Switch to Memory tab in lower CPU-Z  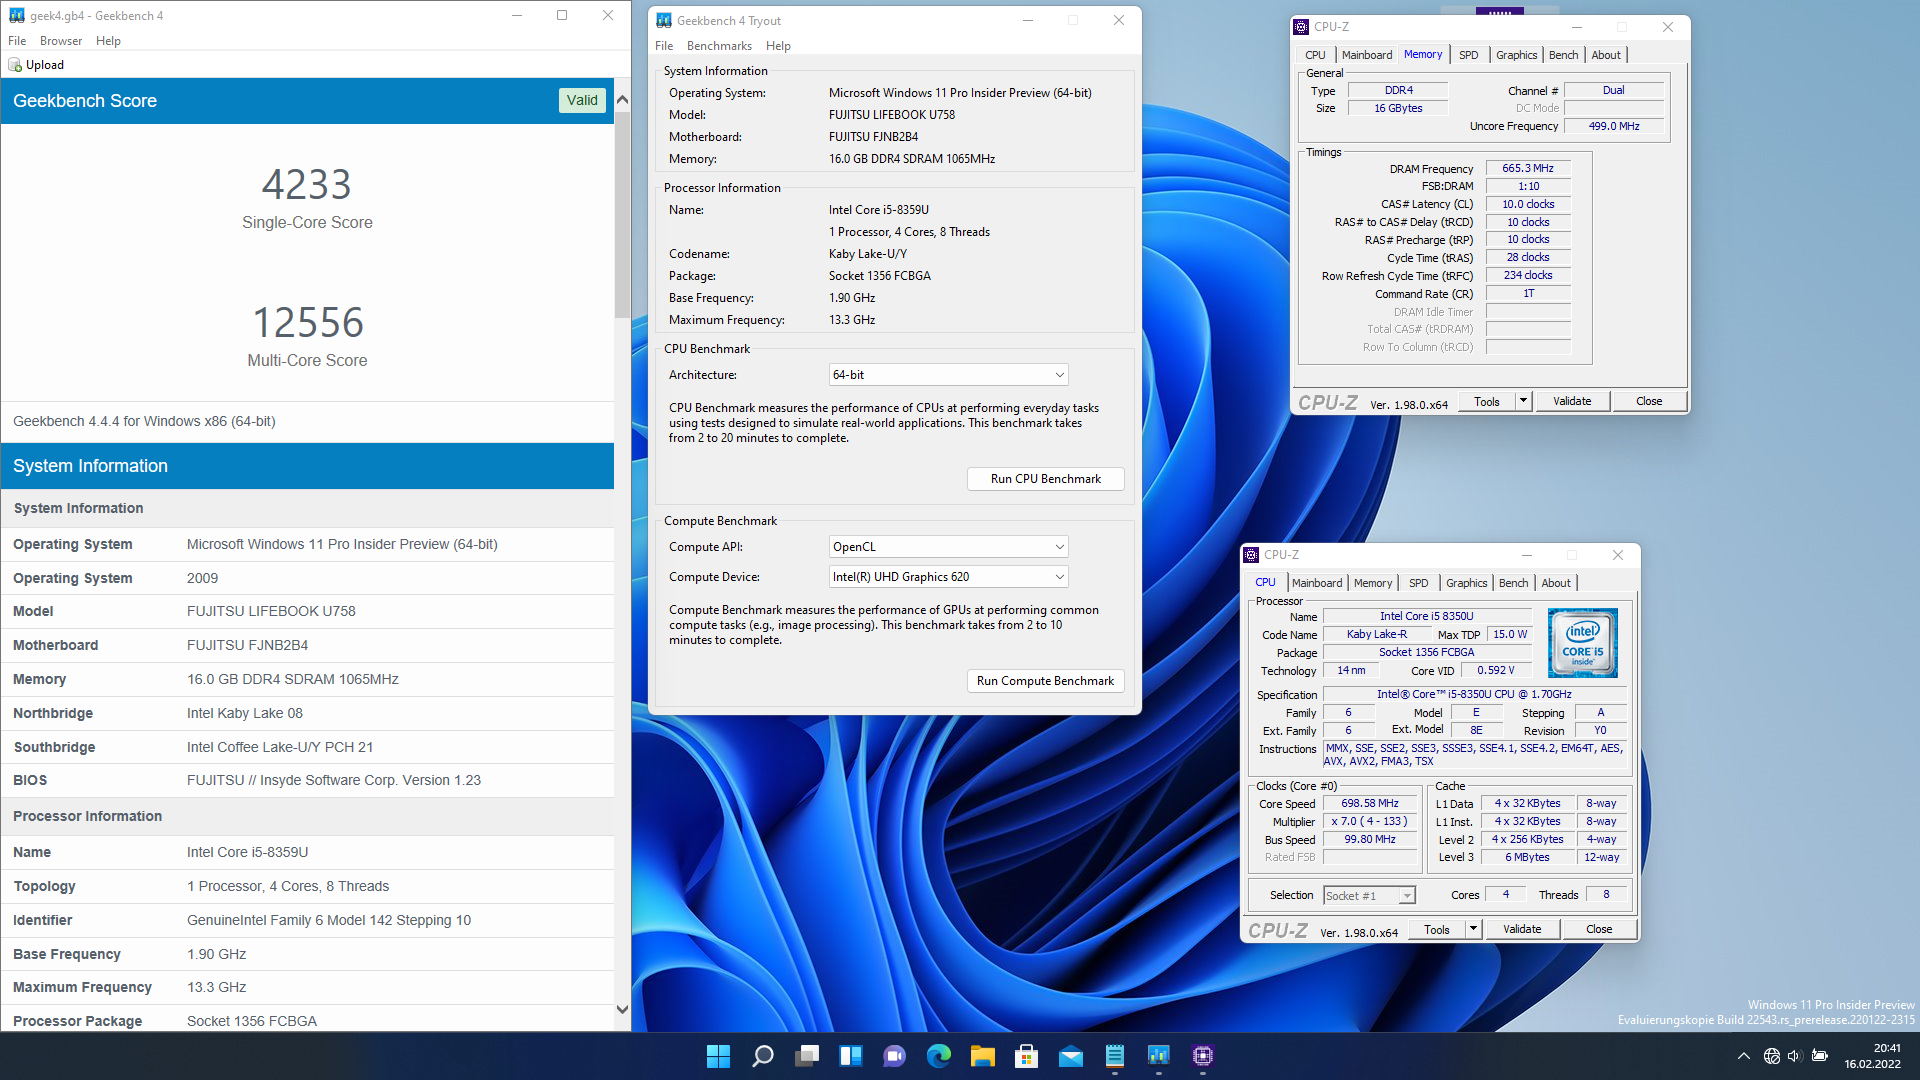point(1372,583)
